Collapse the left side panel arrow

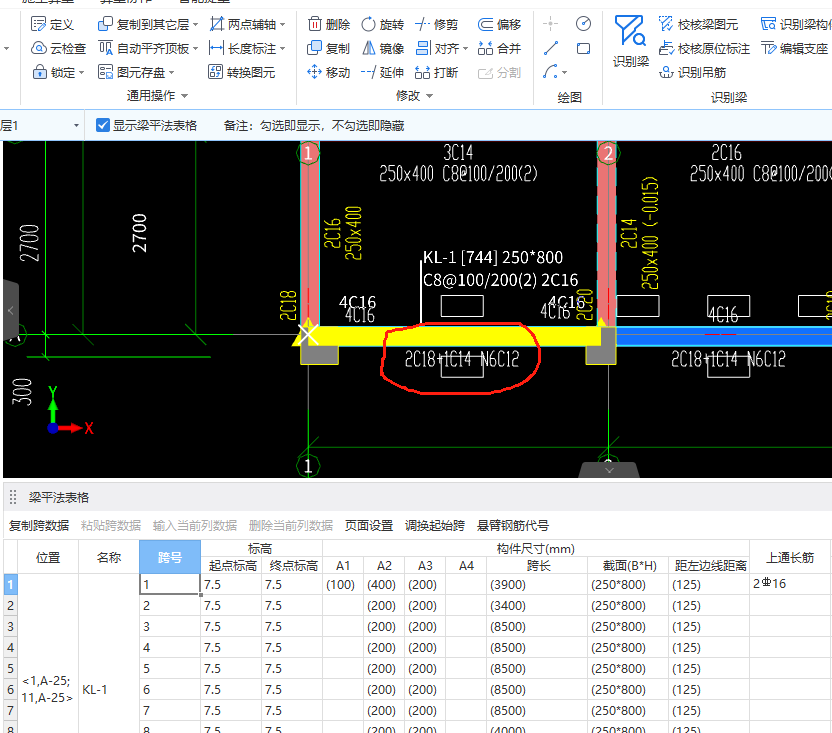coord(11,311)
